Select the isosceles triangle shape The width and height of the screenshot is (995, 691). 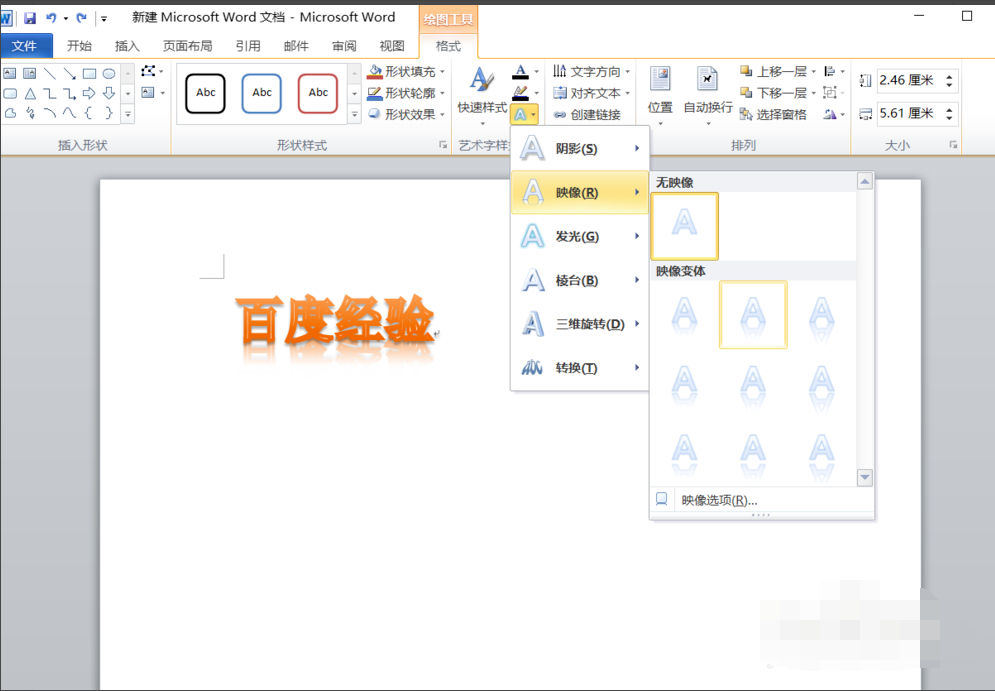(30, 93)
